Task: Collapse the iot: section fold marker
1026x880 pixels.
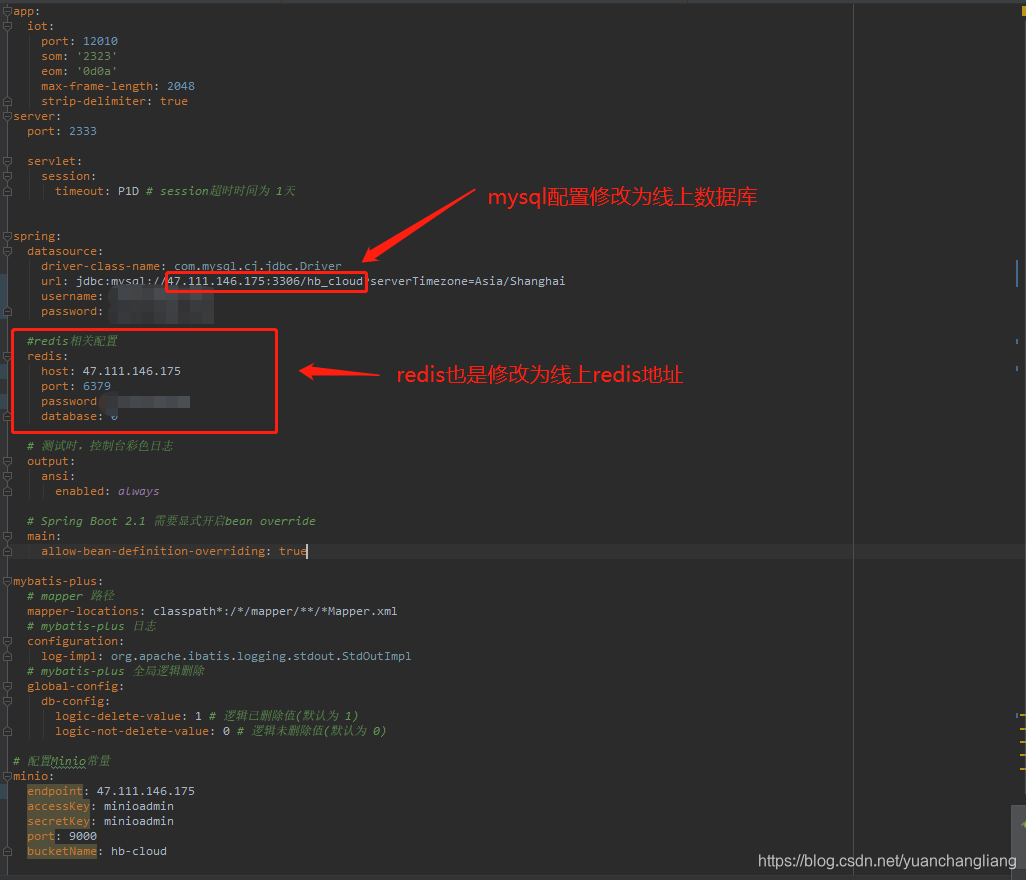Action: (7, 26)
